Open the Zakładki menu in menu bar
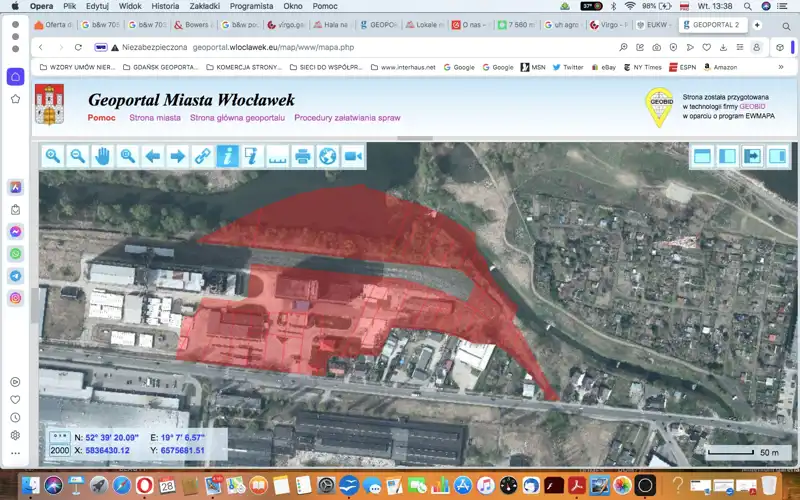This screenshot has height=500, width=800. pos(204,6)
